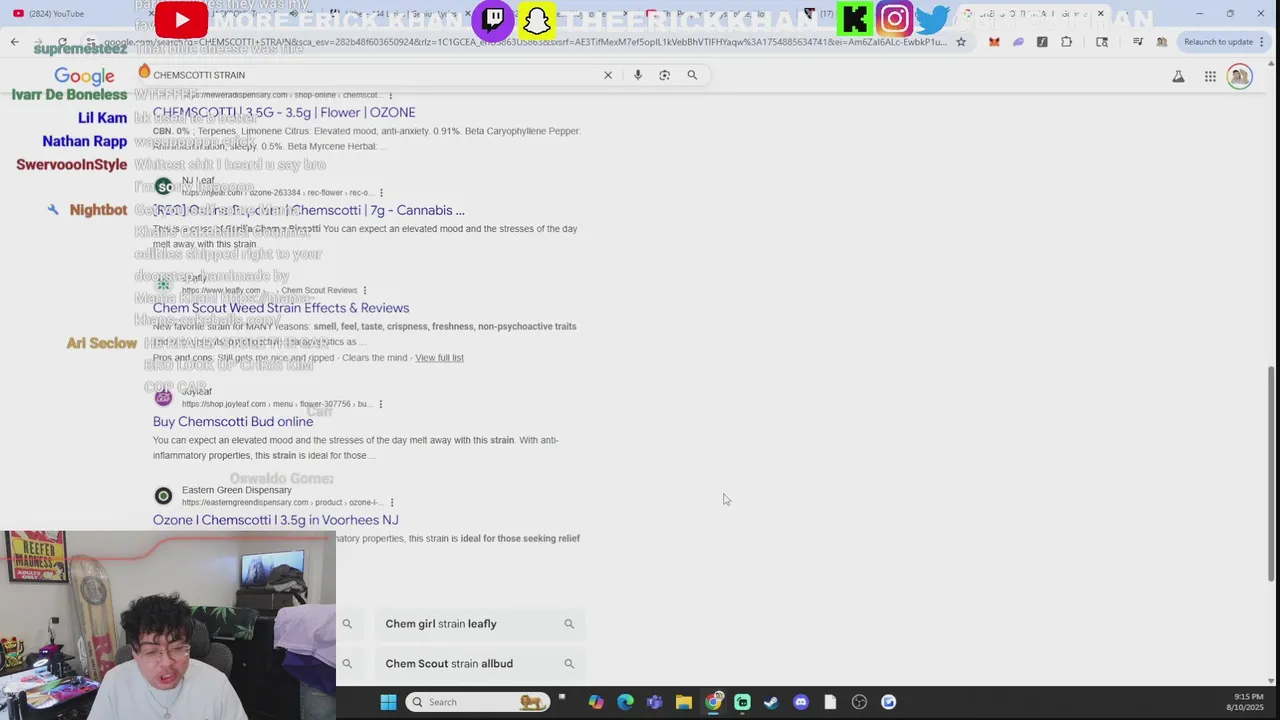Start voice search with the microphone
The image size is (1280, 720).
pos(637,75)
